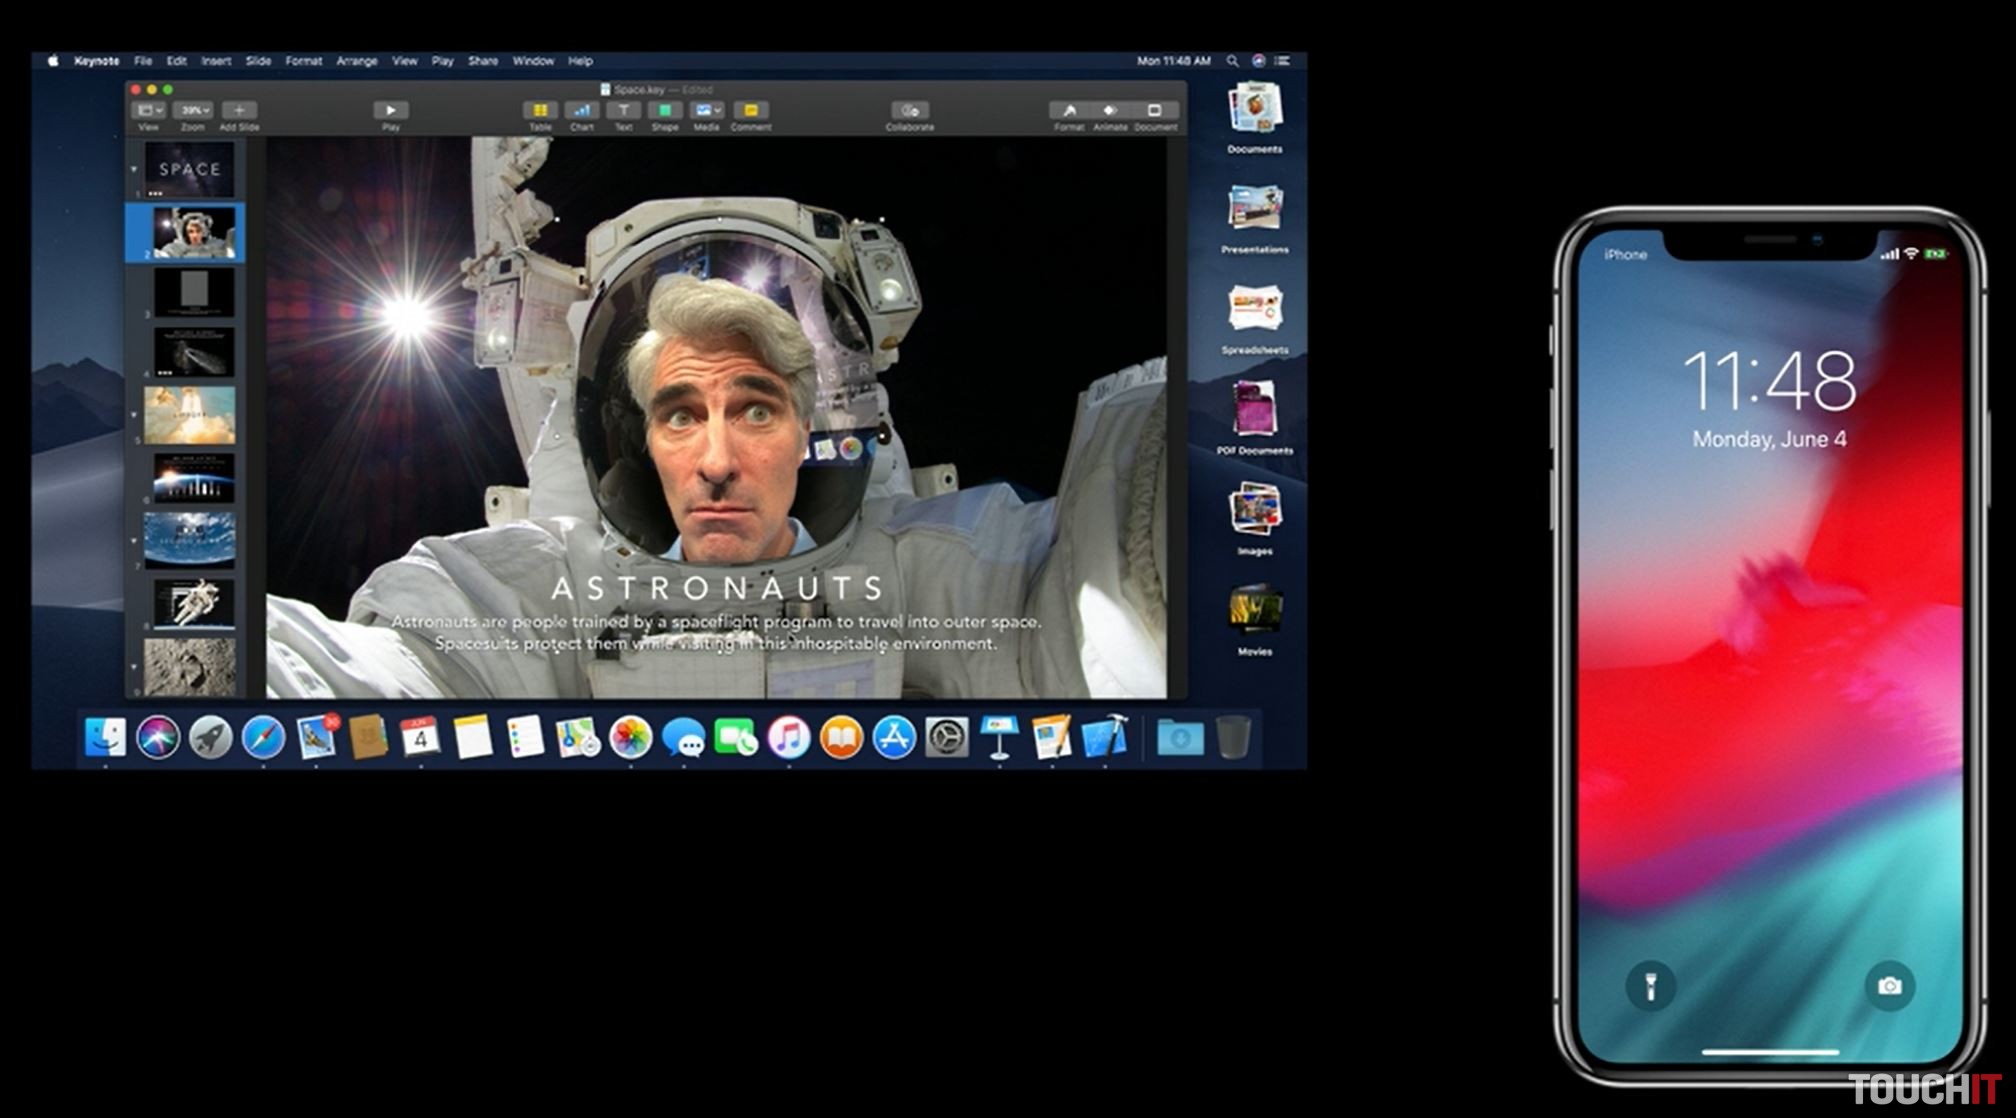Open the View dropdown in toolbar

(149, 111)
